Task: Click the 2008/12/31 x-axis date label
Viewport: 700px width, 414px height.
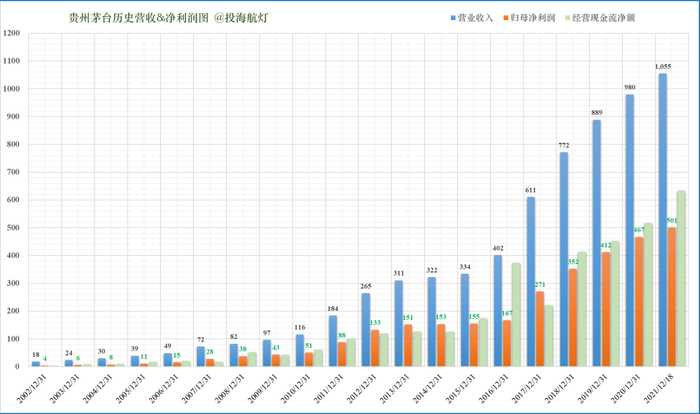Action: coord(229,388)
